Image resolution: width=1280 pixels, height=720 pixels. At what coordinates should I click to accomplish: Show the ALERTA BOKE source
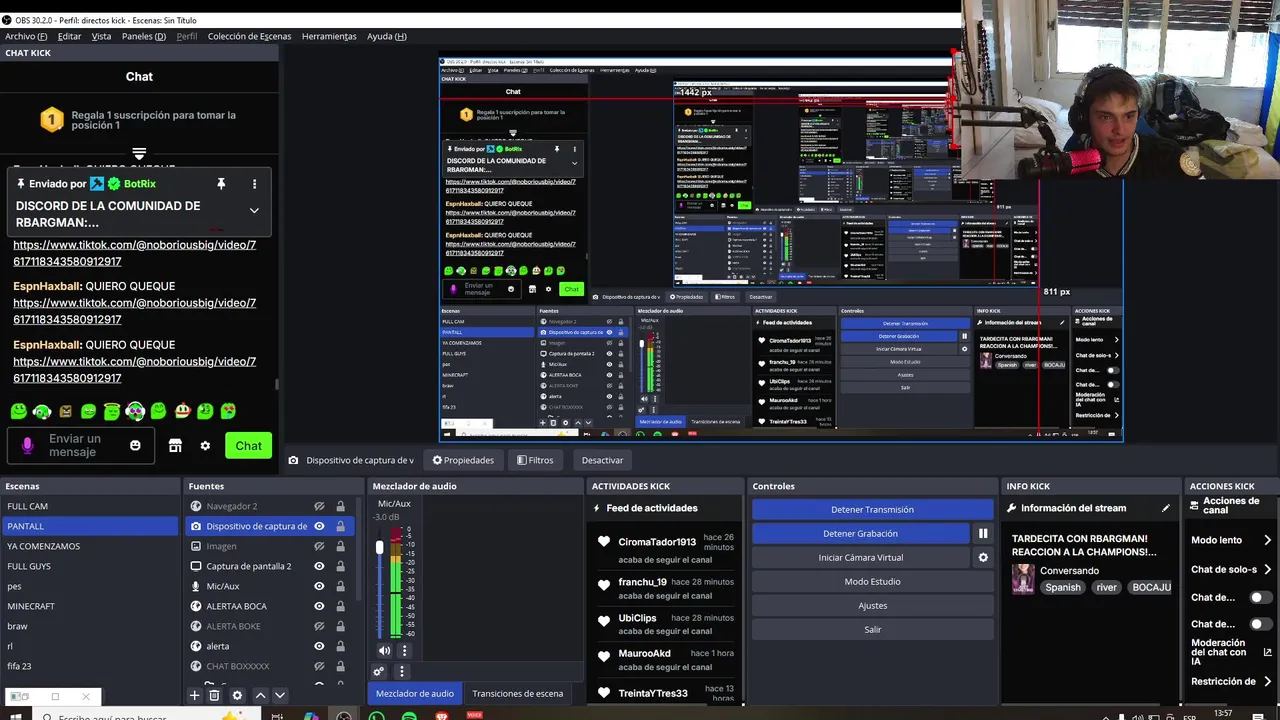click(319, 626)
